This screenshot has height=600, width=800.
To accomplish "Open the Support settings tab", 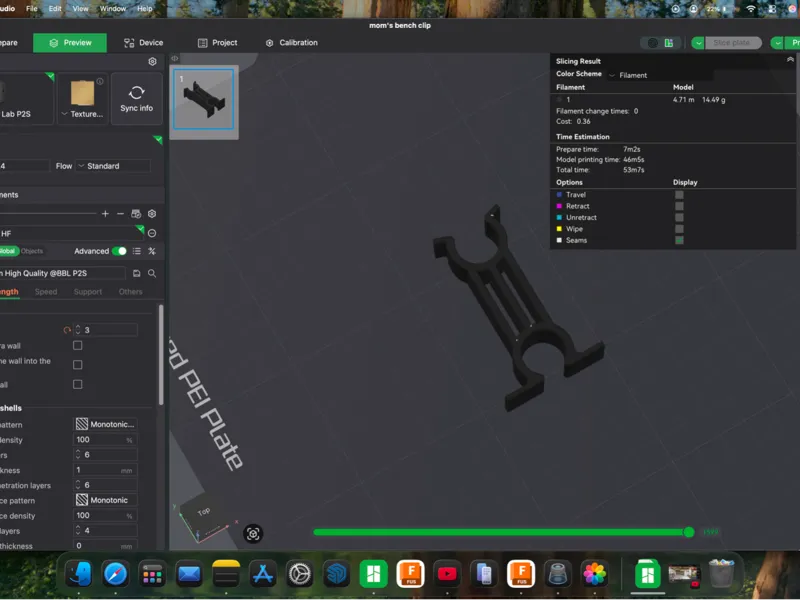I will click(x=88, y=292).
